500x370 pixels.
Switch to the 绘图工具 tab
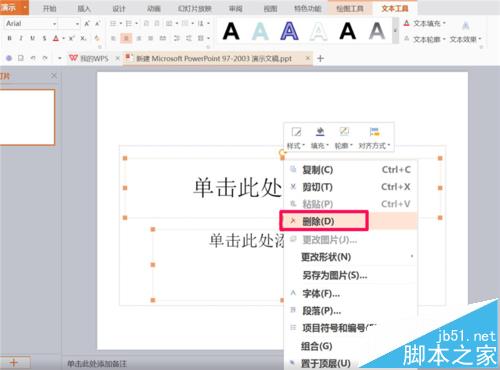click(x=349, y=8)
